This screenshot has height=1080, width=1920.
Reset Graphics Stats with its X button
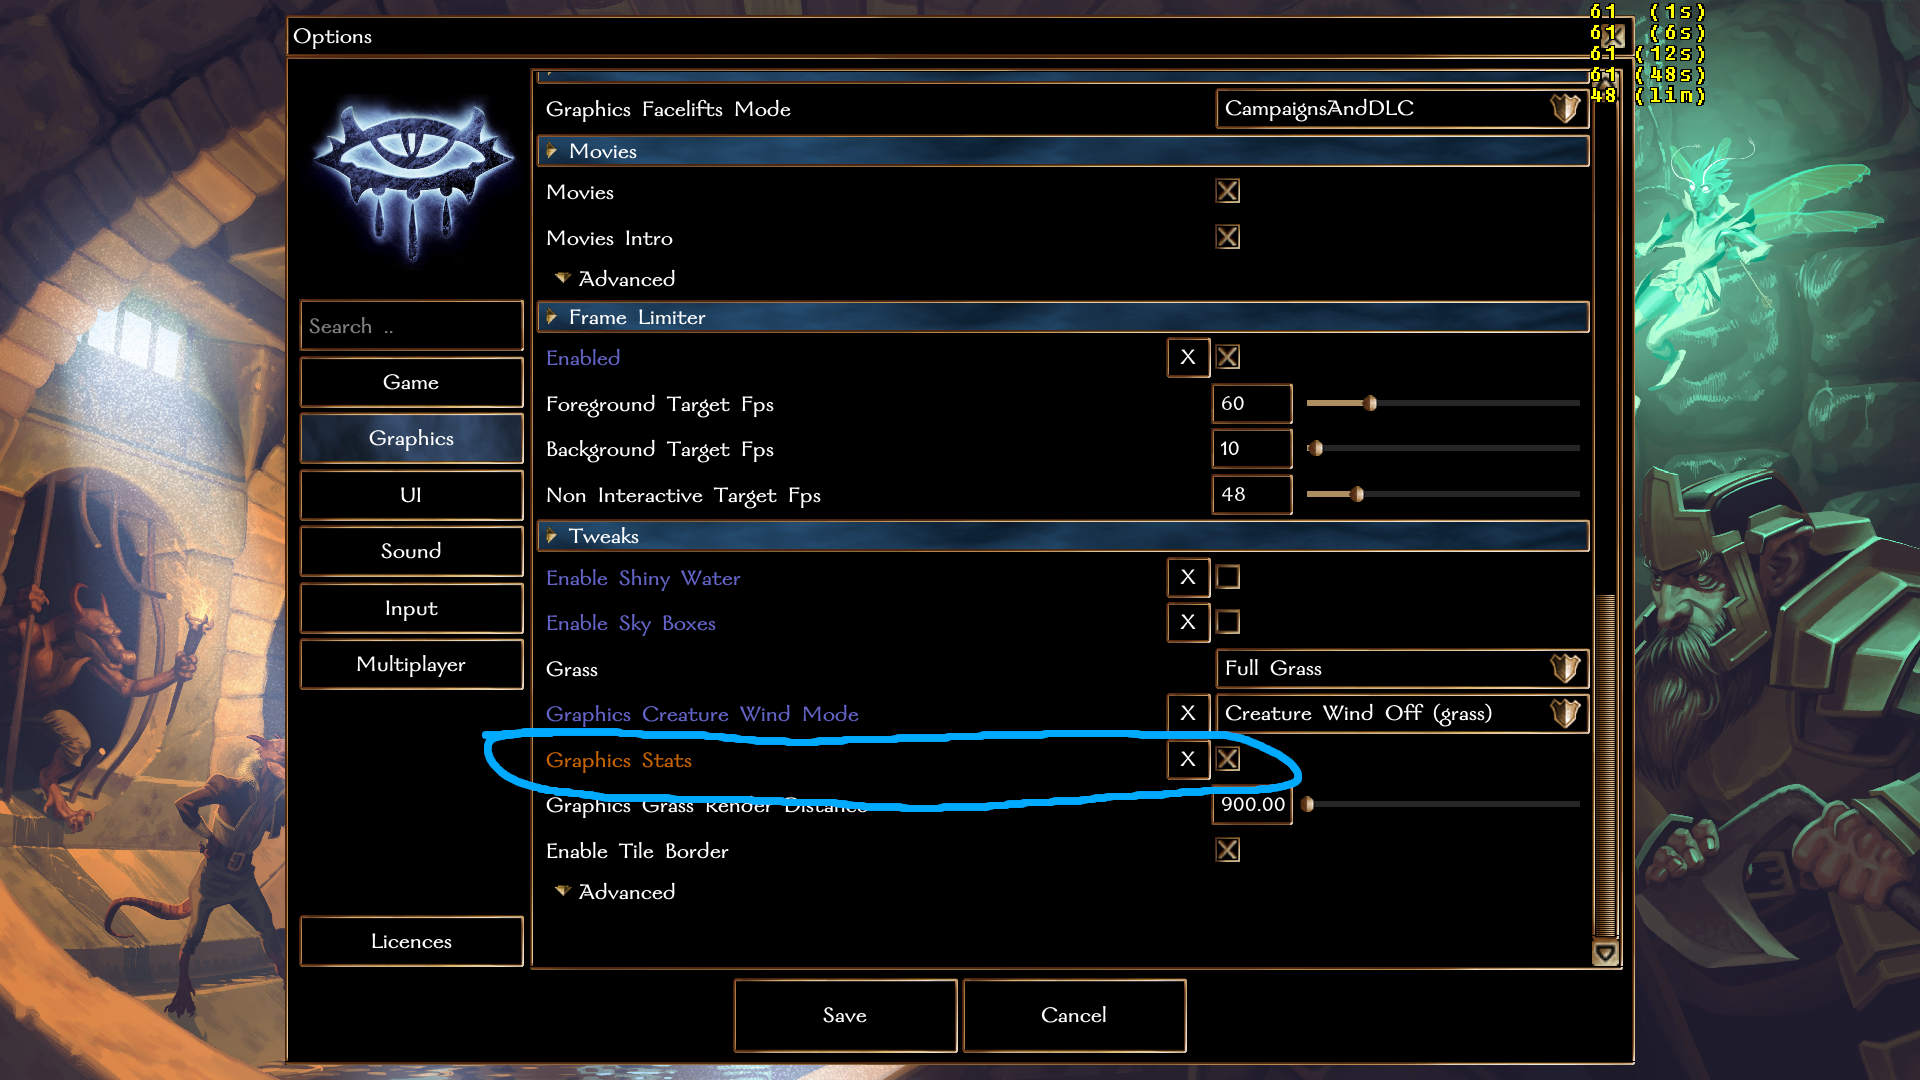(1188, 759)
